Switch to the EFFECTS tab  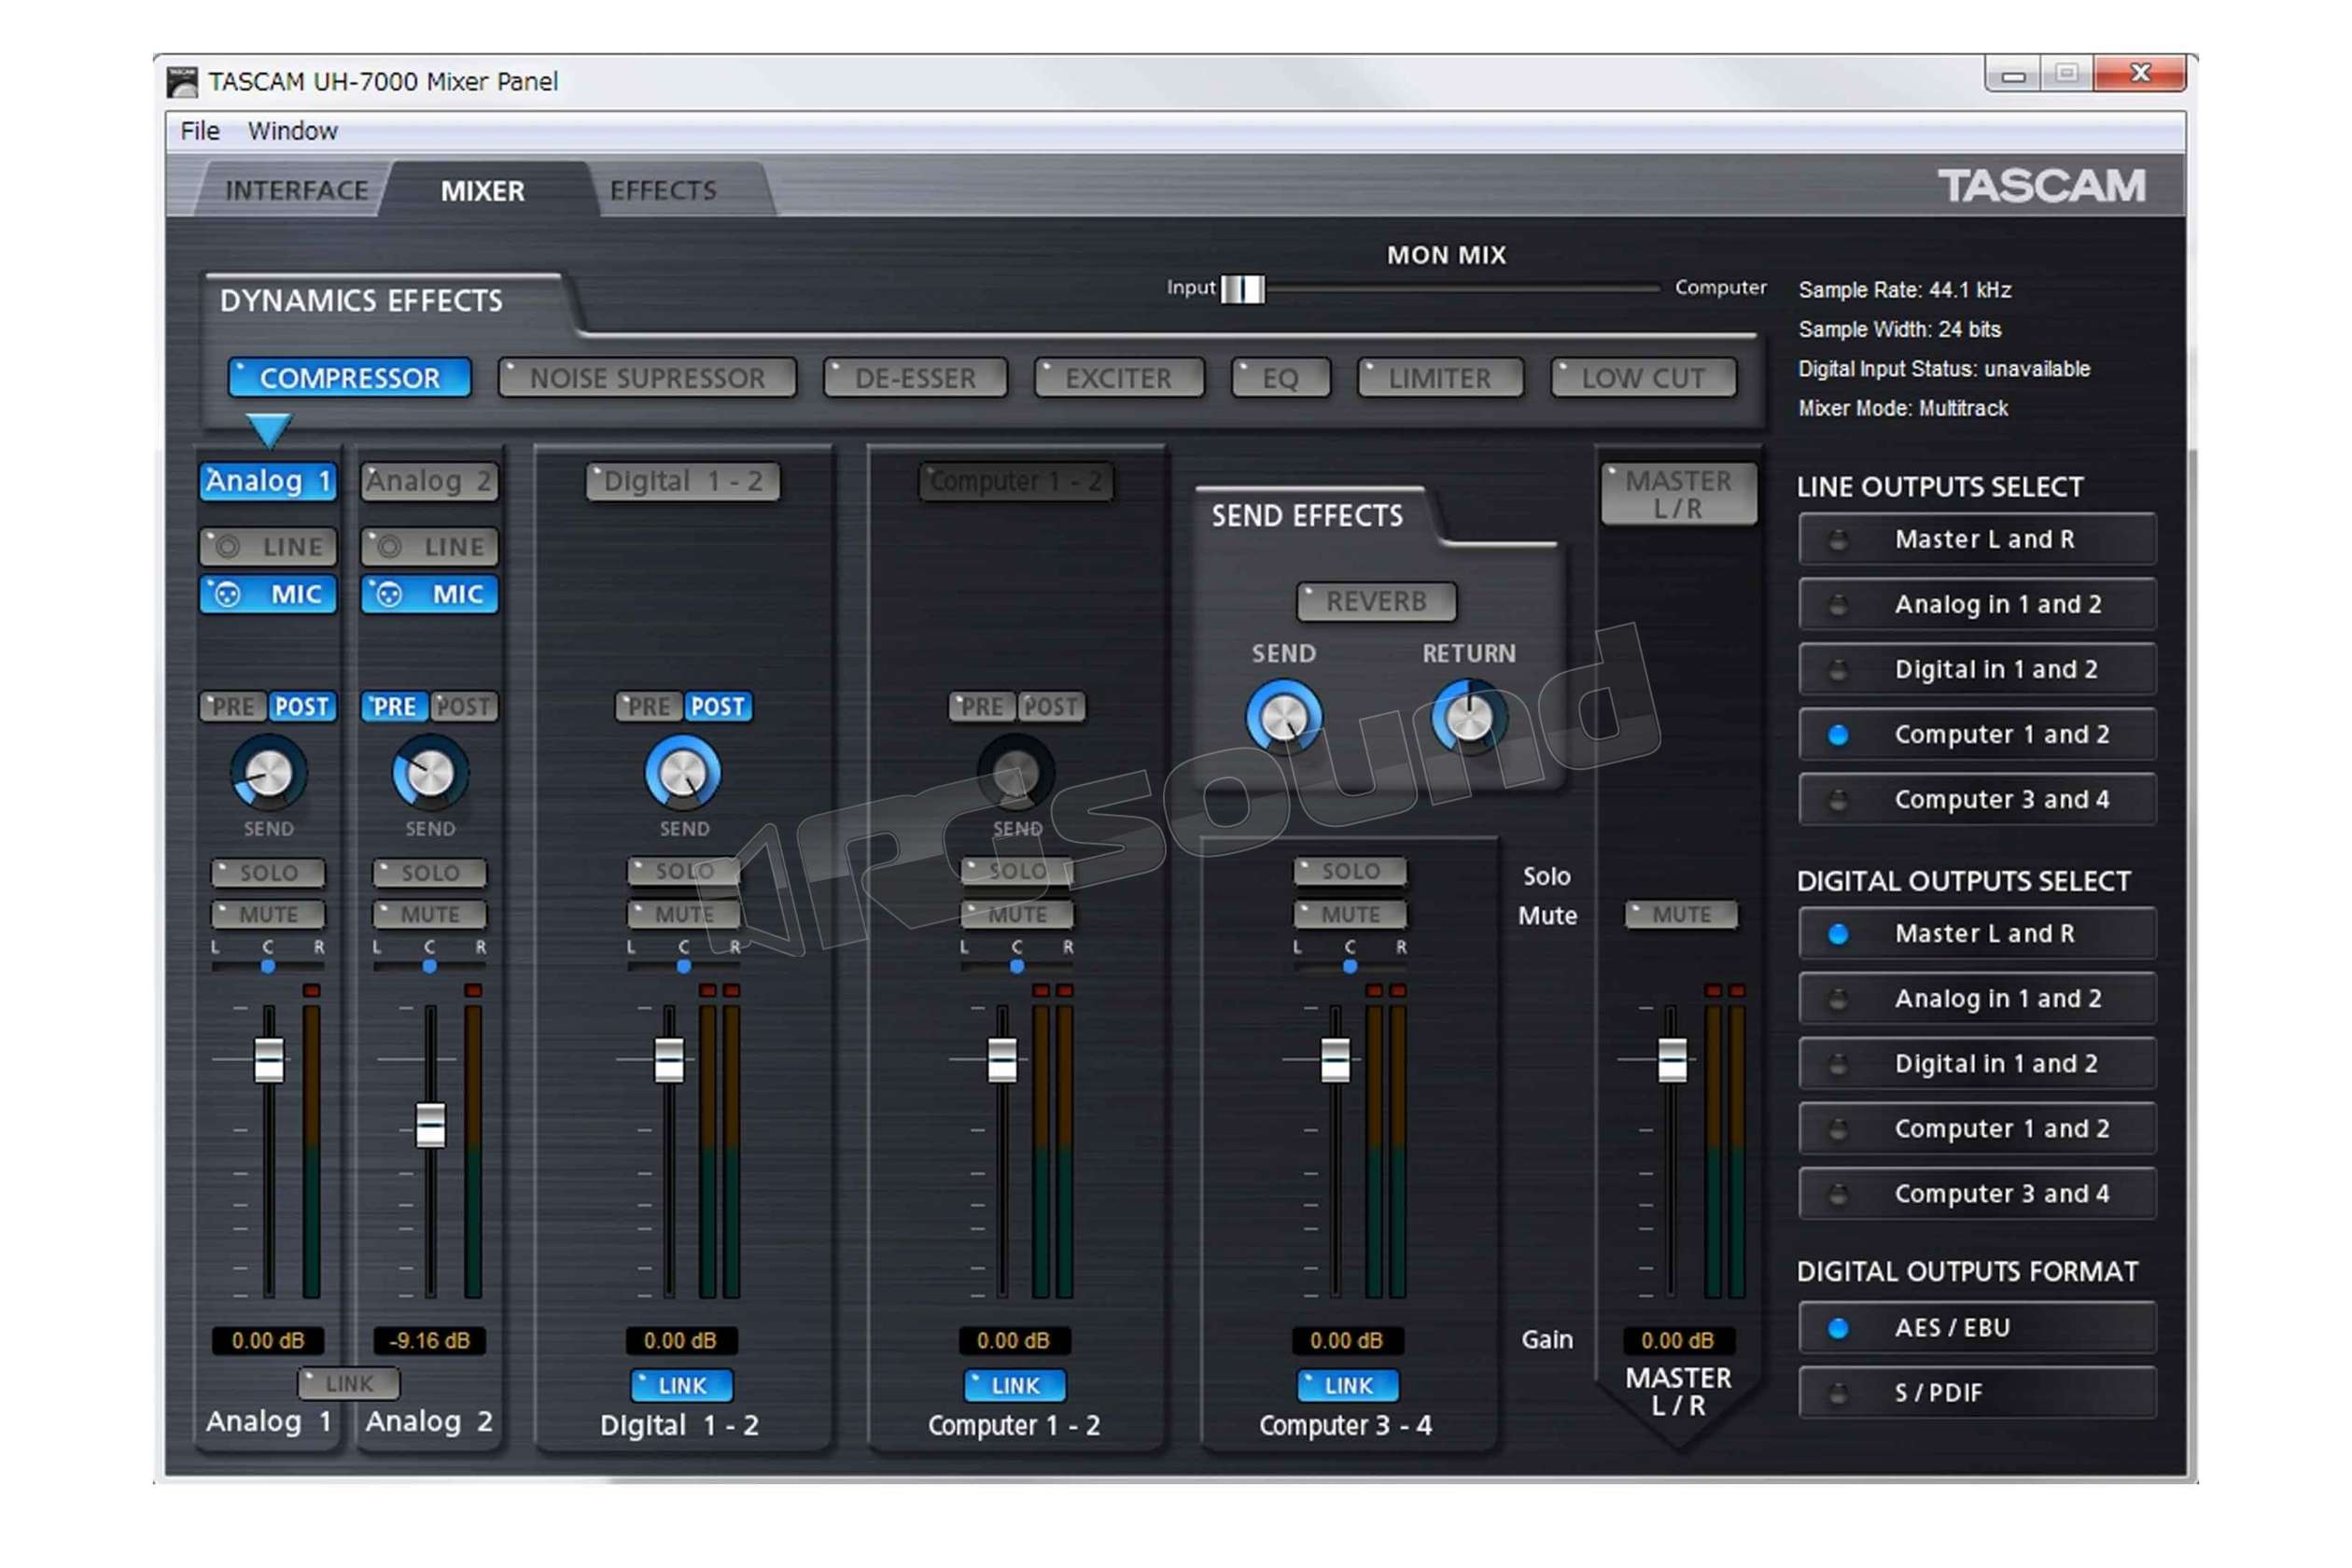(663, 190)
